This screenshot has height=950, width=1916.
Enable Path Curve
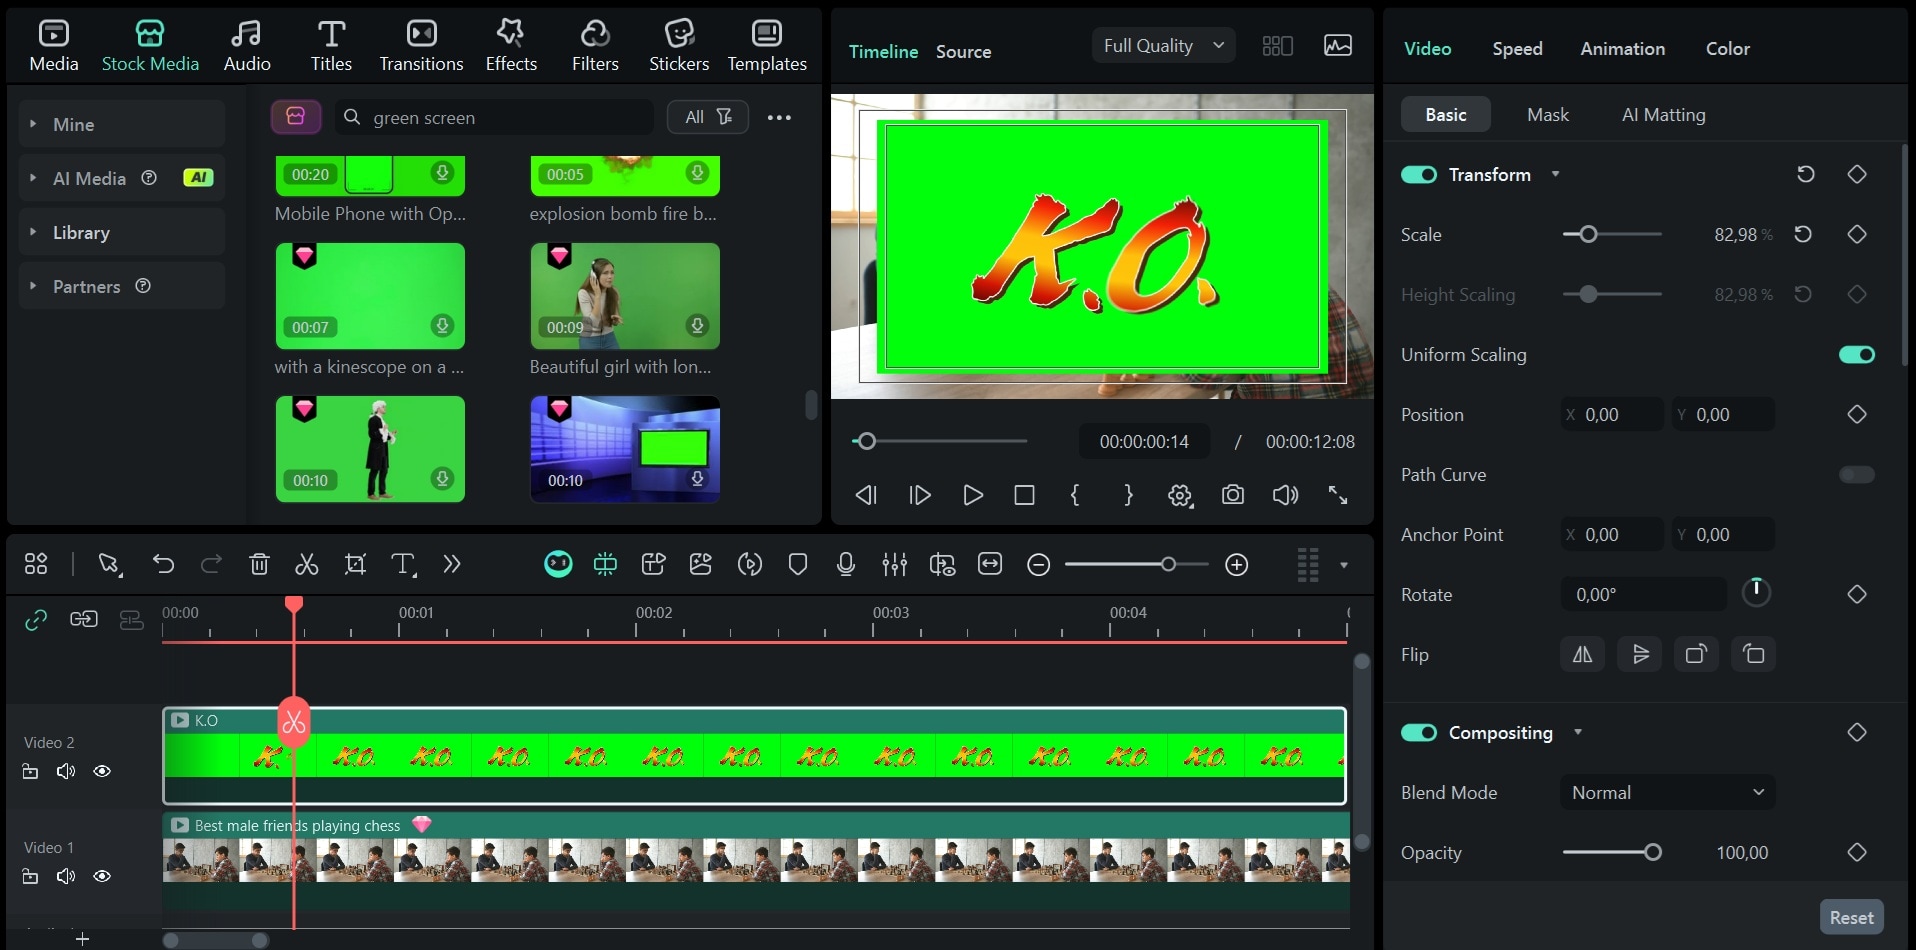pos(1857,475)
